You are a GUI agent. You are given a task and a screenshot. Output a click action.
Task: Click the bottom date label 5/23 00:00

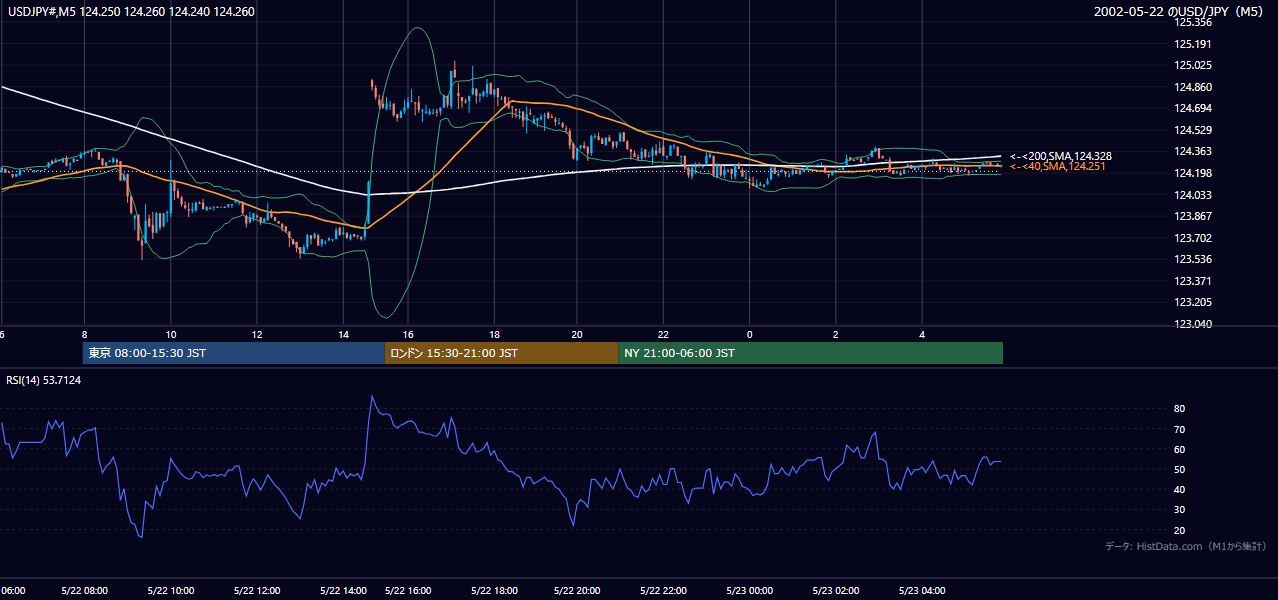(750, 590)
